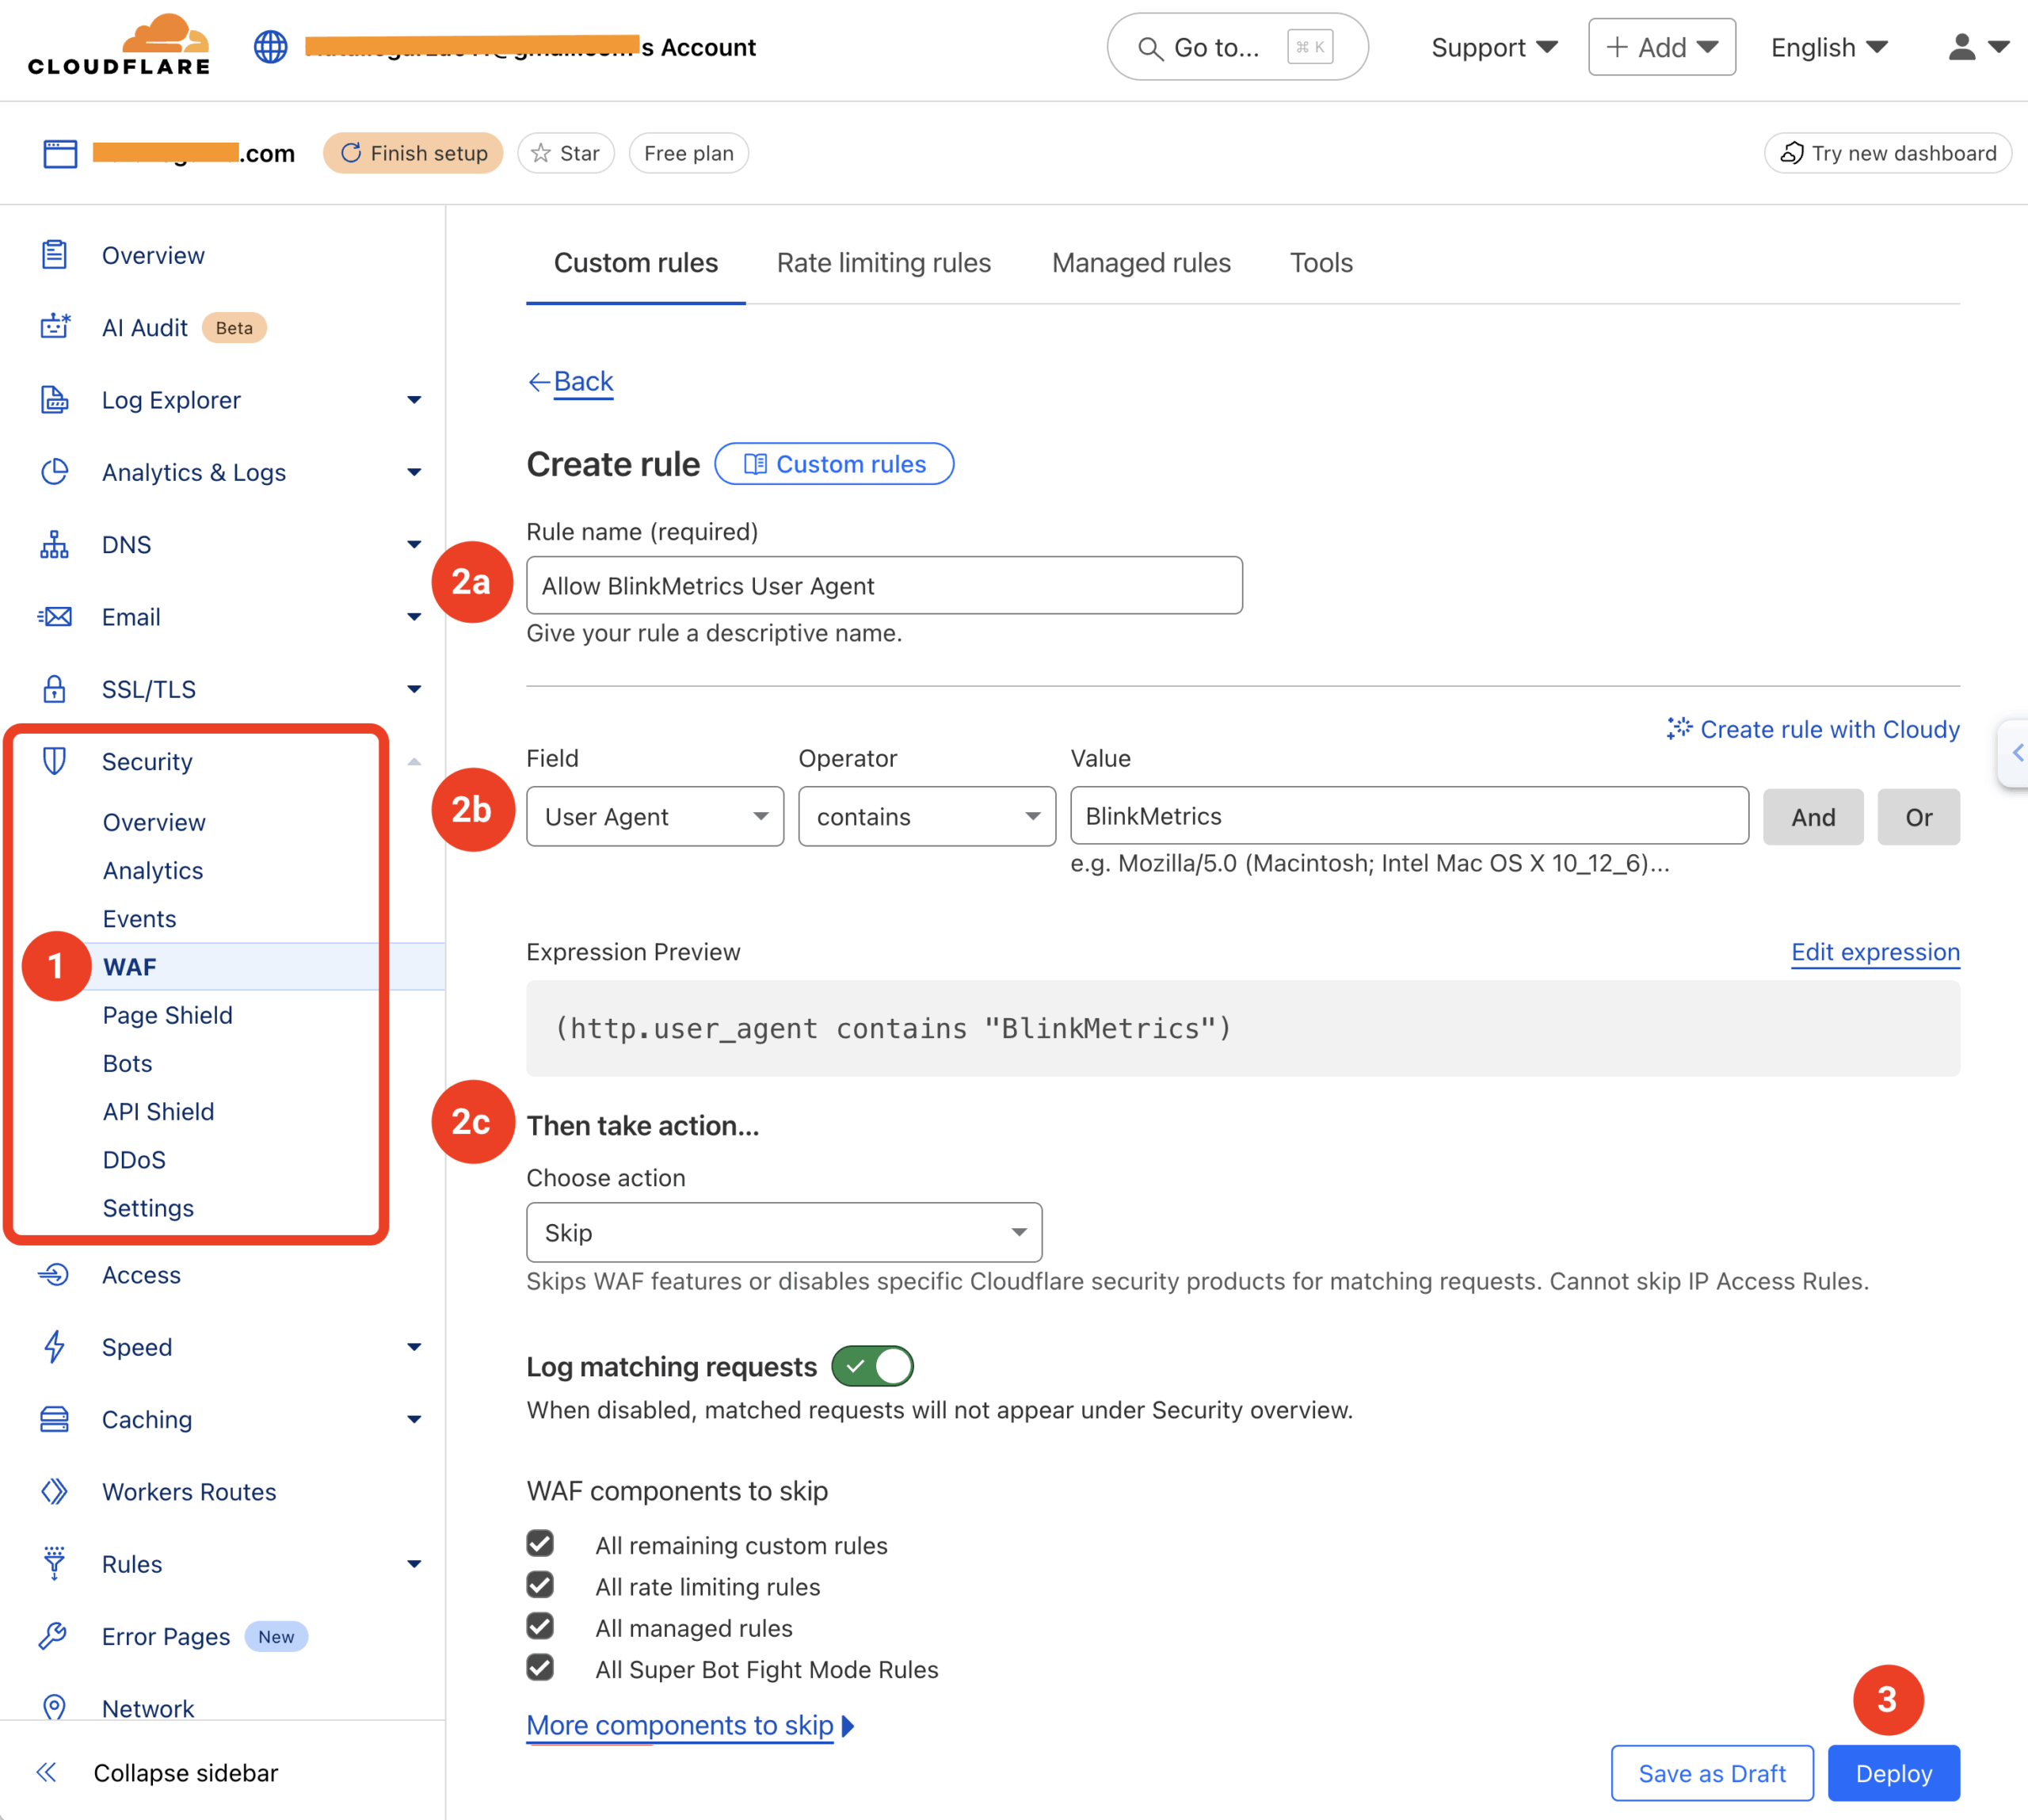Viewport: 2028px width, 1820px height.
Task: Open the contains operator dropdown
Action: (x=926, y=816)
